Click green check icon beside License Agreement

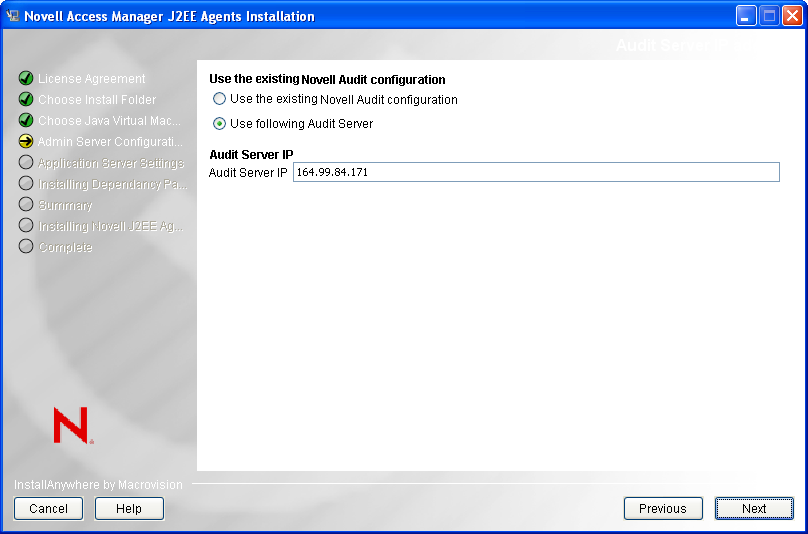[x=26, y=78]
